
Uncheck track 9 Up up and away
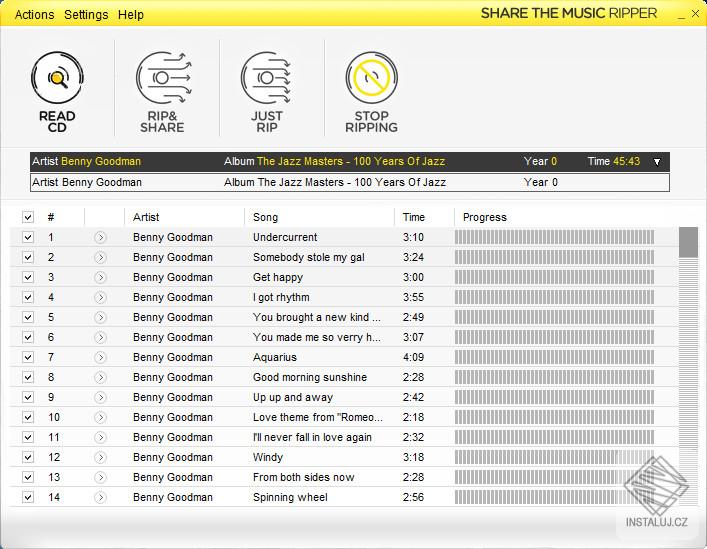tap(28, 397)
